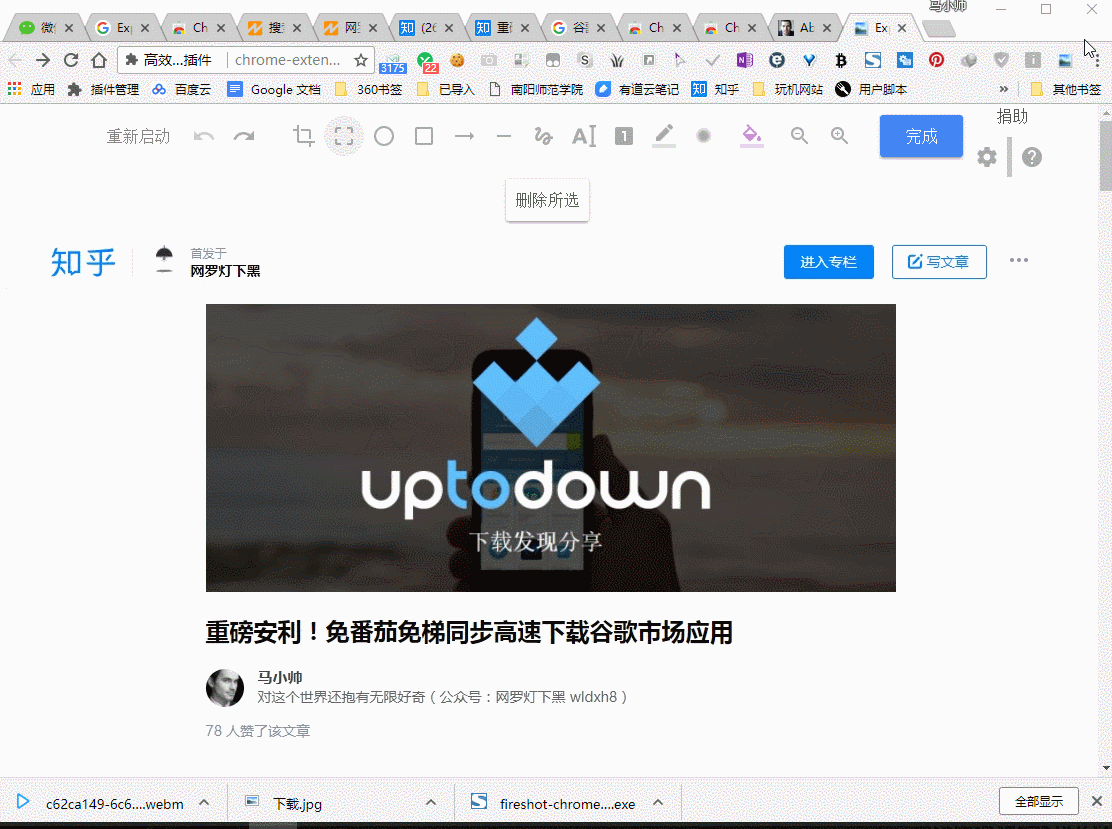Switch to the Ab tab

click(805, 28)
